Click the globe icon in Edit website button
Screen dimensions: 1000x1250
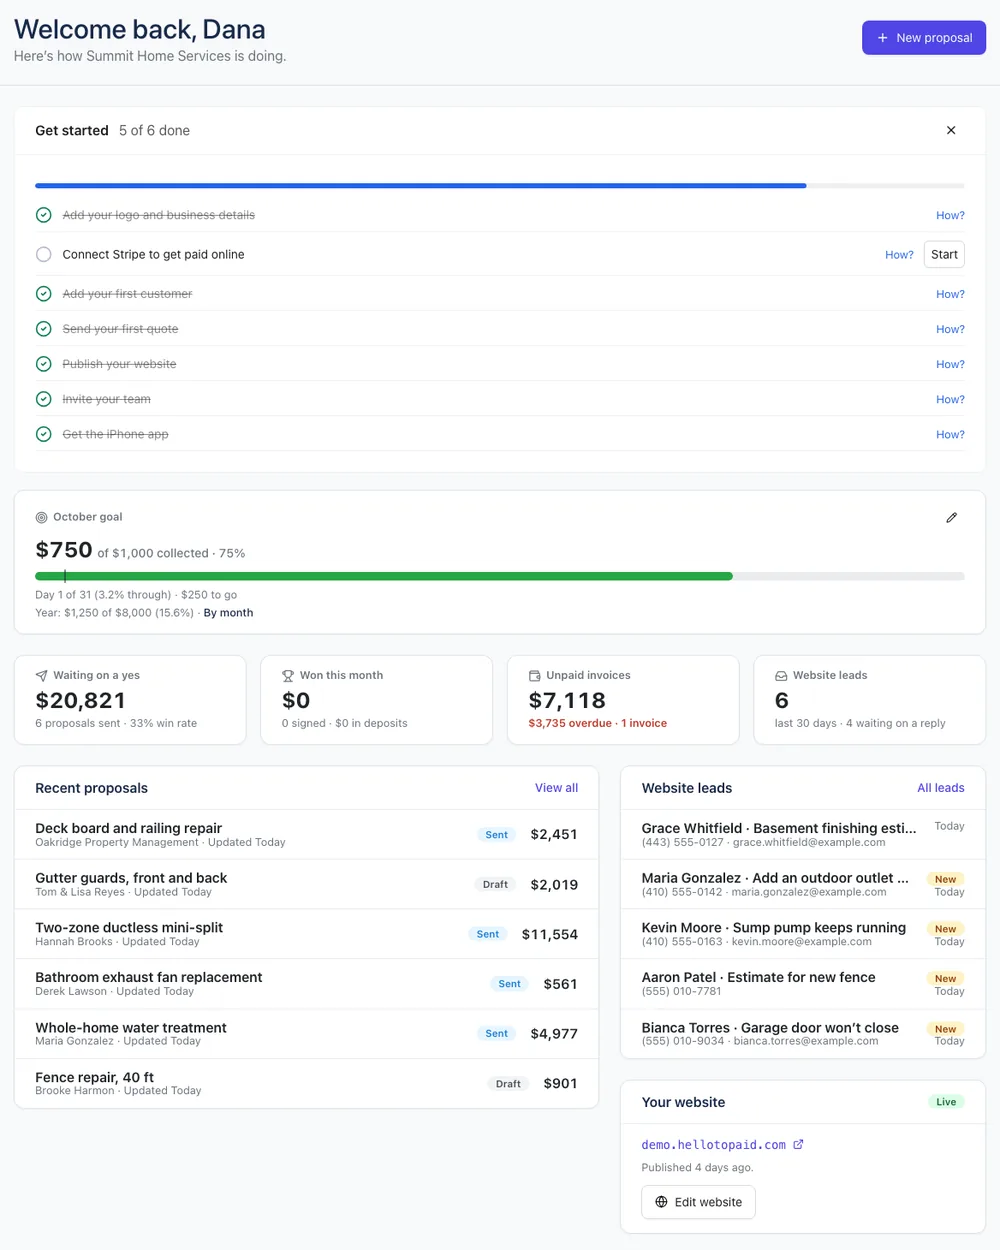click(x=661, y=1202)
